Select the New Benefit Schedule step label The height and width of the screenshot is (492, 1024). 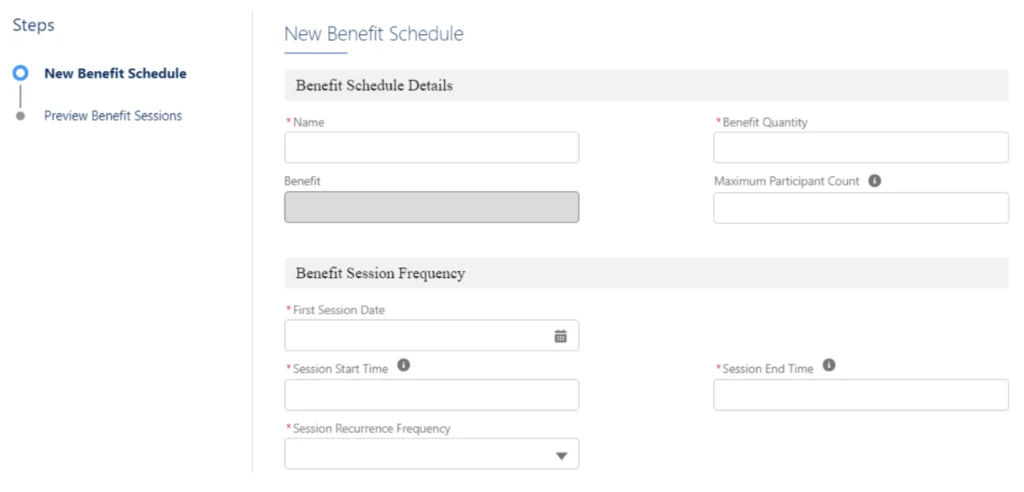click(x=115, y=73)
